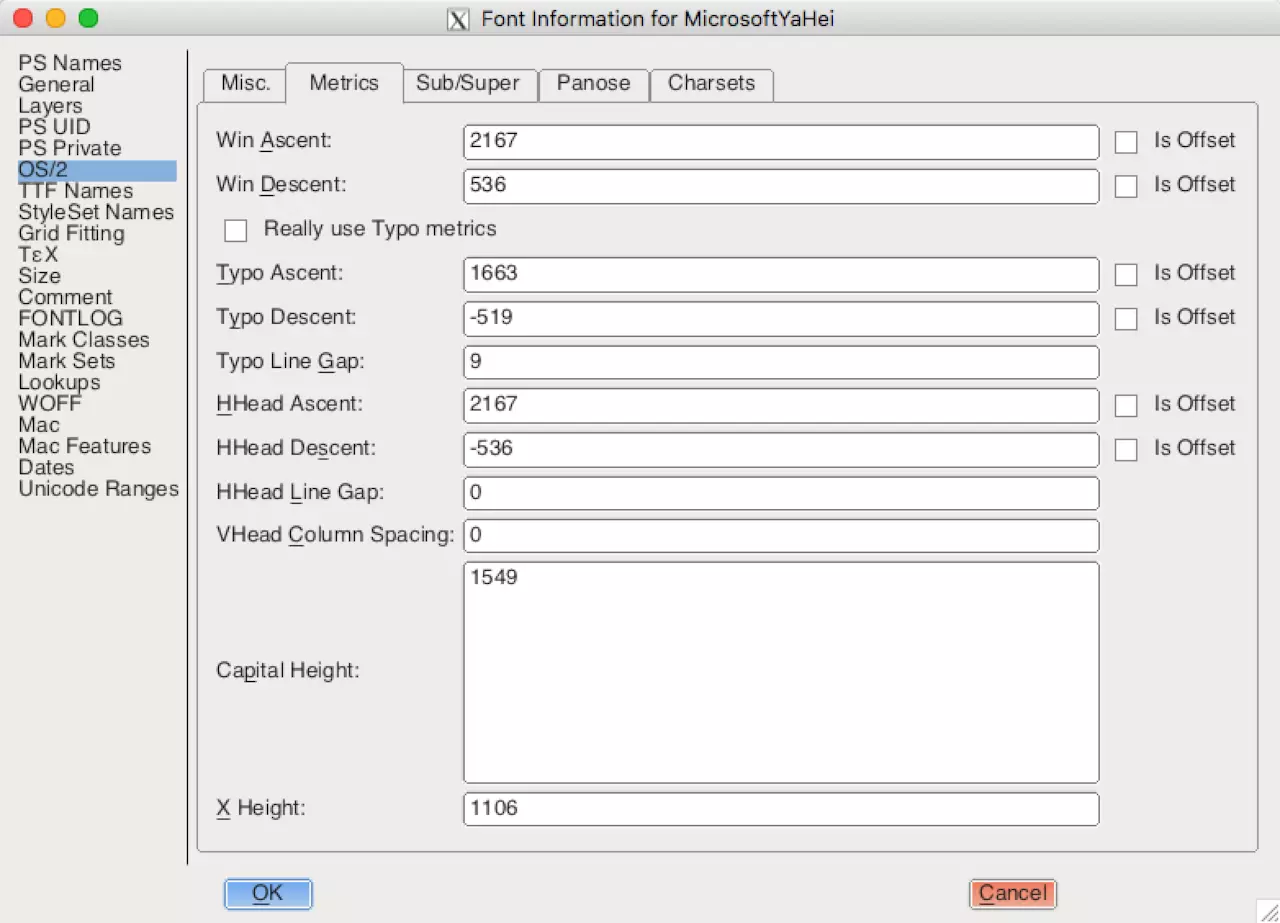Open the General category
The width and height of the screenshot is (1280, 923).
(56, 85)
